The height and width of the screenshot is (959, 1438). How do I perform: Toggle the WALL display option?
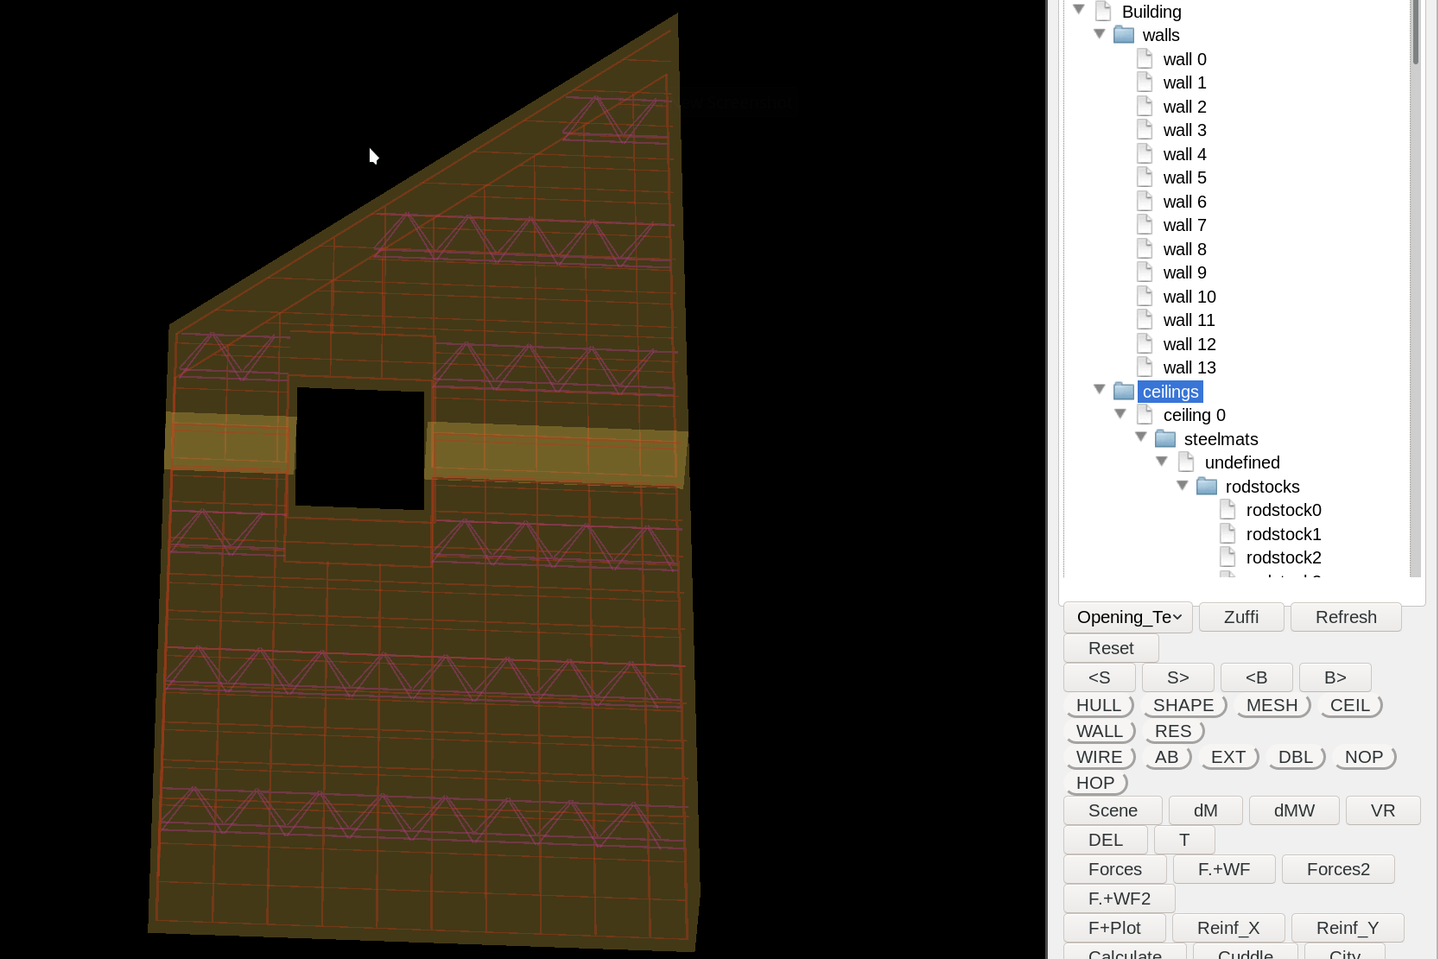click(1100, 731)
